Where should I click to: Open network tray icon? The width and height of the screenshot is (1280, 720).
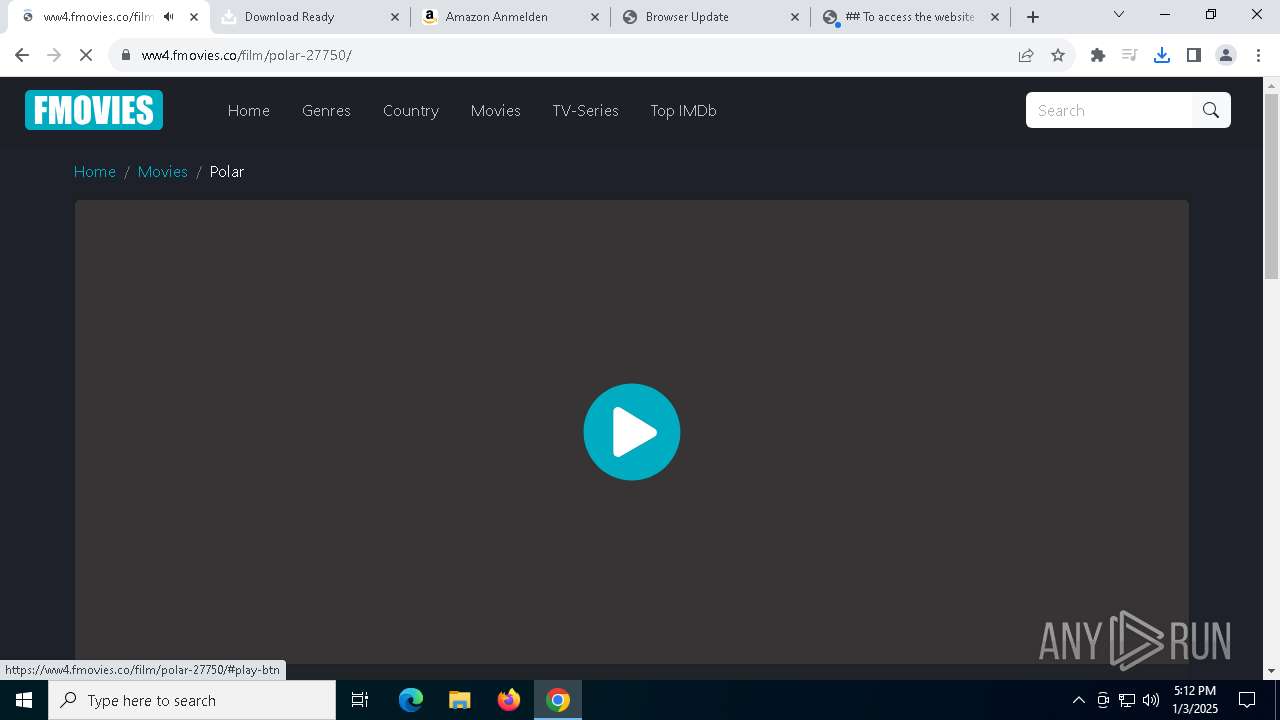(x=1127, y=700)
